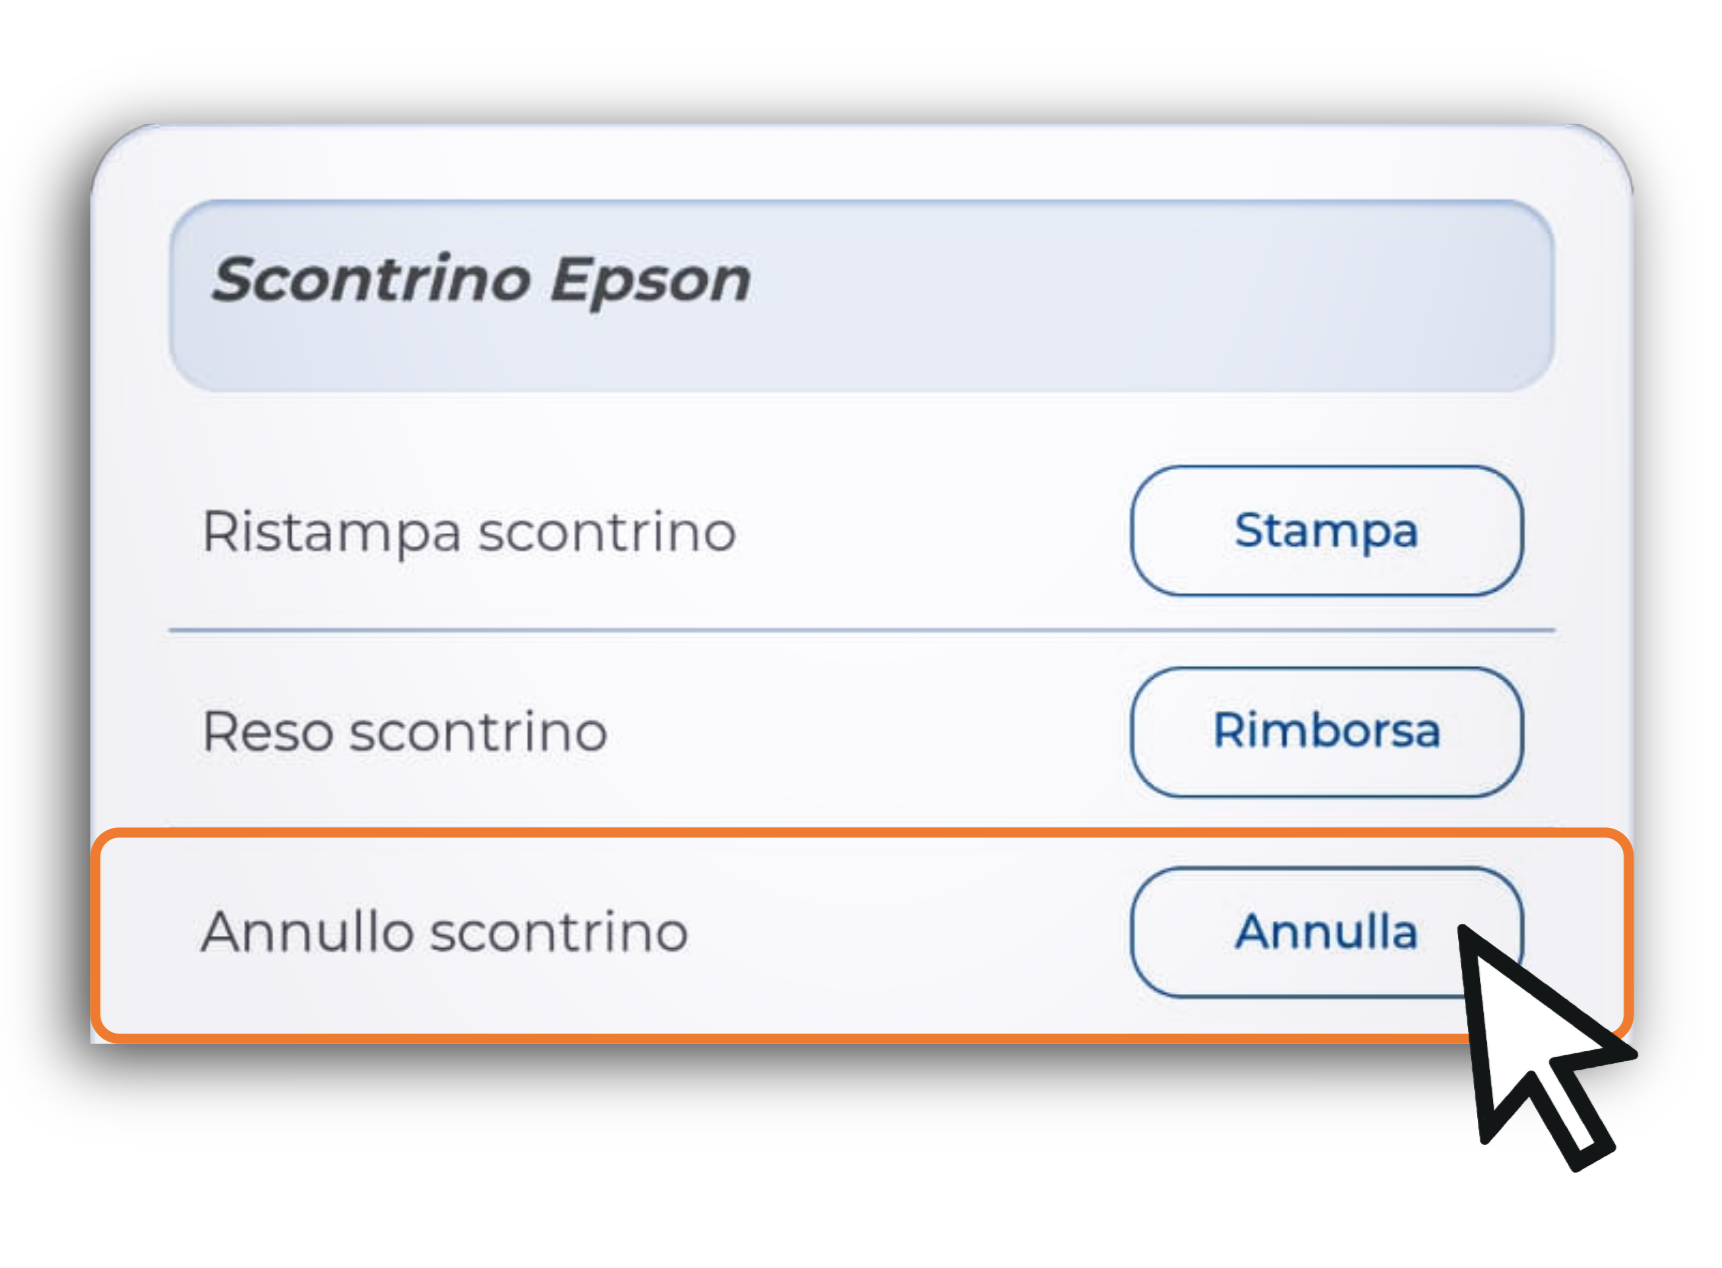The image size is (1722, 1268).
Task: Click the Annullo scontrino label
Action: click(445, 932)
